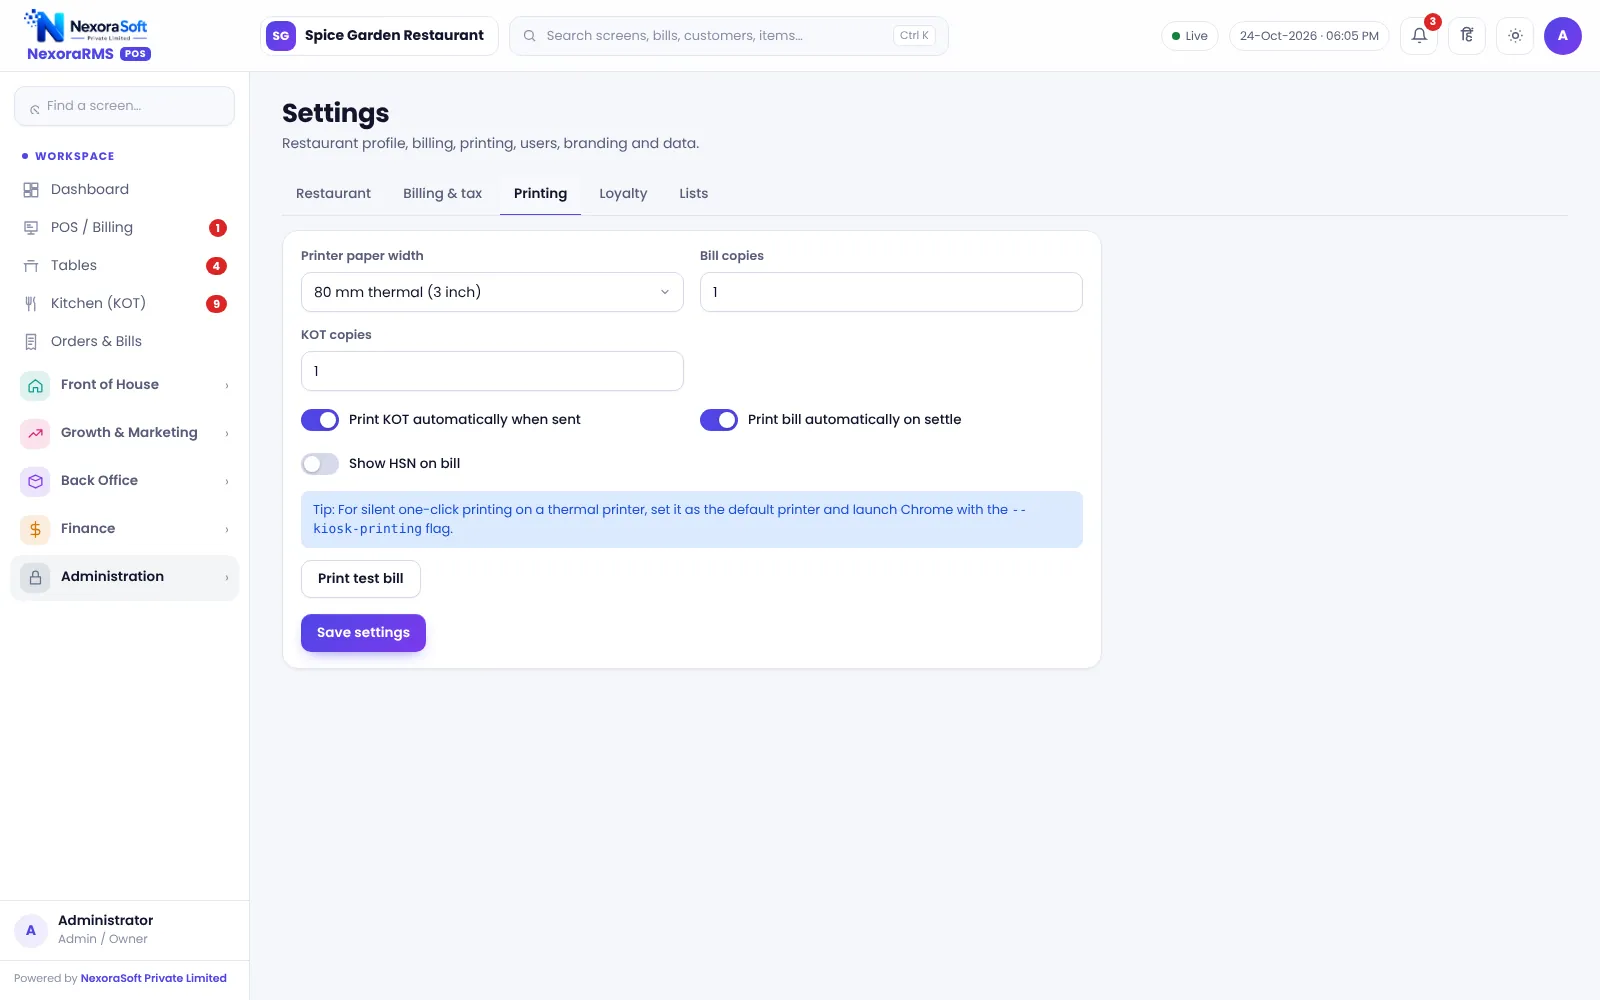Select the Lists tab
Image resolution: width=1600 pixels, height=1000 pixels.
point(693,194)
